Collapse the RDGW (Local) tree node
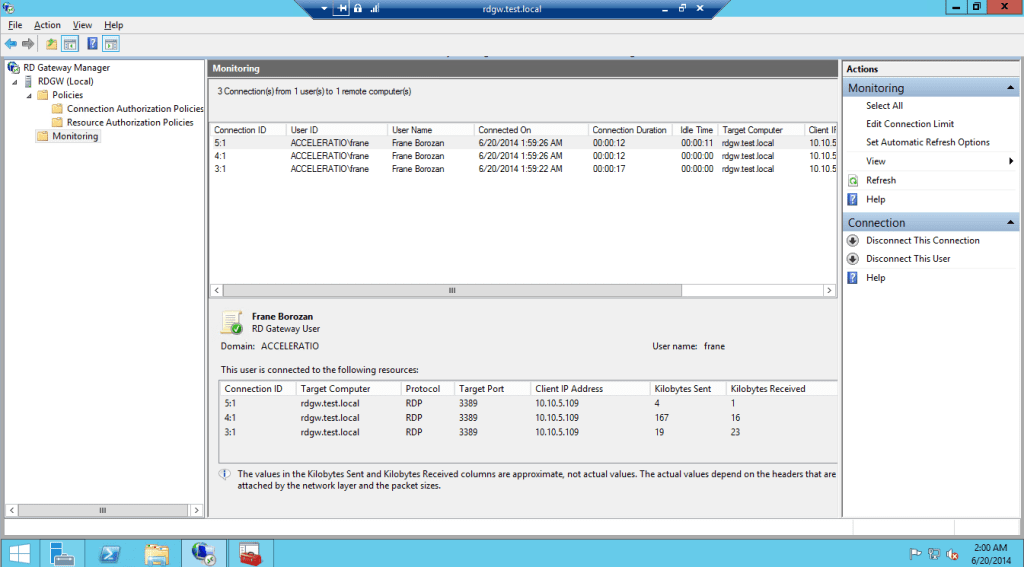The width and height of the screenshot is (1024, 567). click(x=14, y=82)
